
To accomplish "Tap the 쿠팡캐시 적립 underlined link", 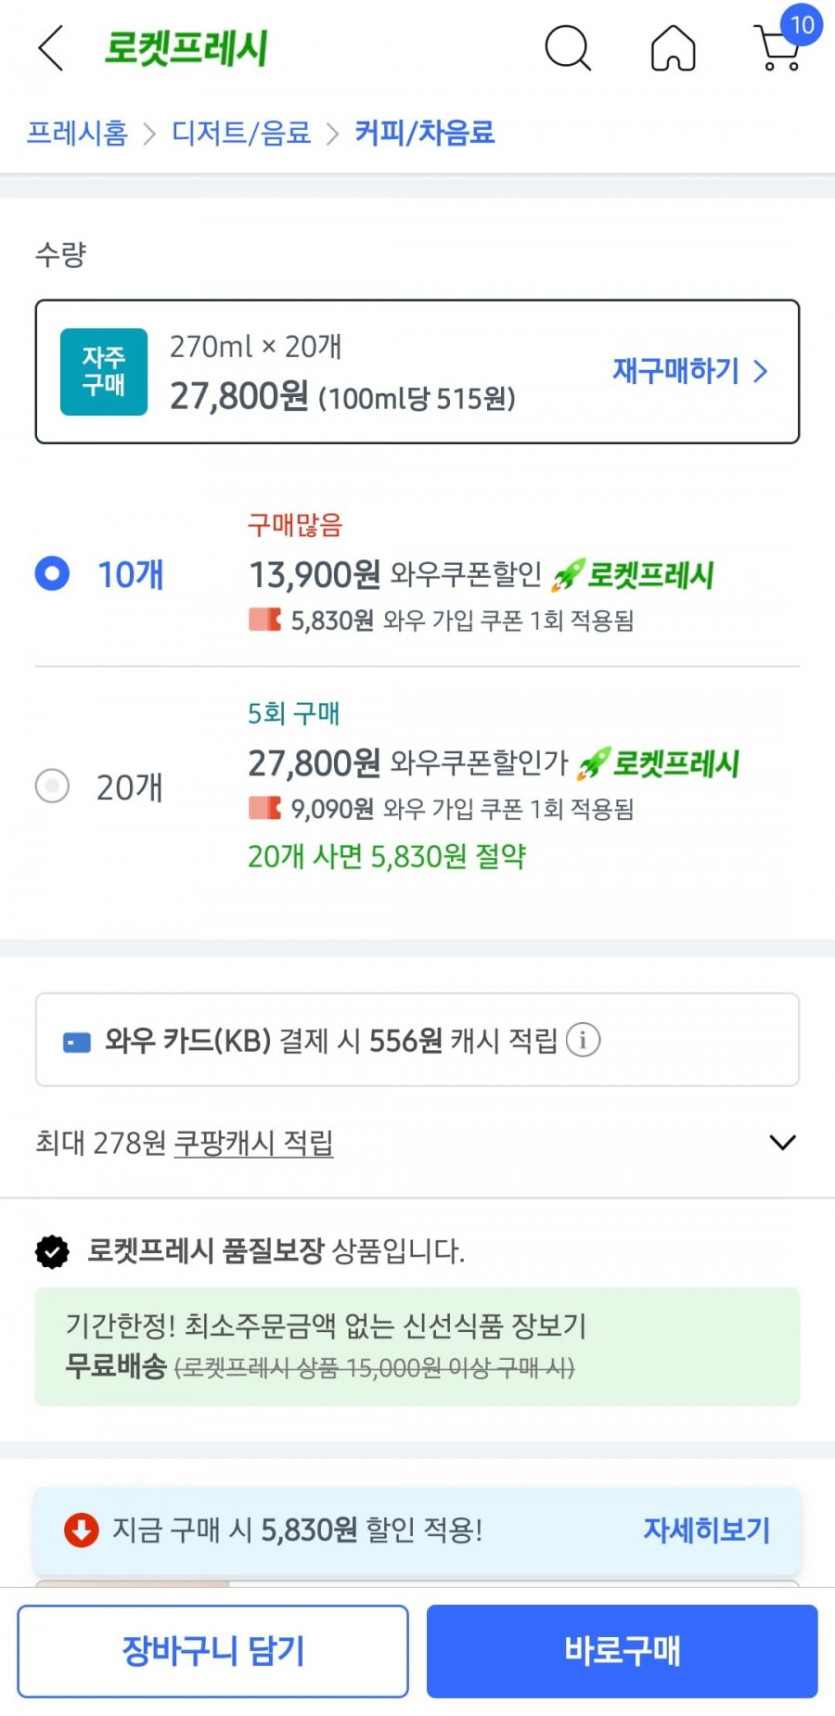I will 253,1142.
